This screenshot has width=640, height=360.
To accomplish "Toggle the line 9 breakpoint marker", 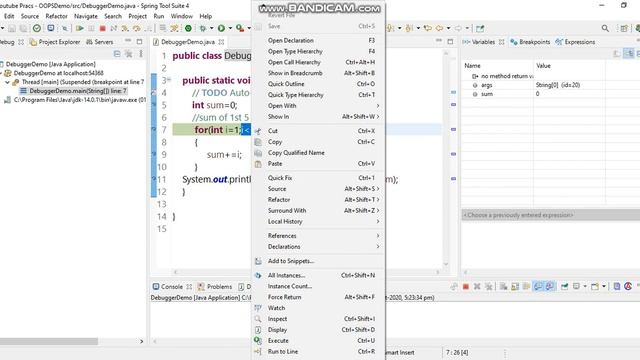I will click(154, 154).
